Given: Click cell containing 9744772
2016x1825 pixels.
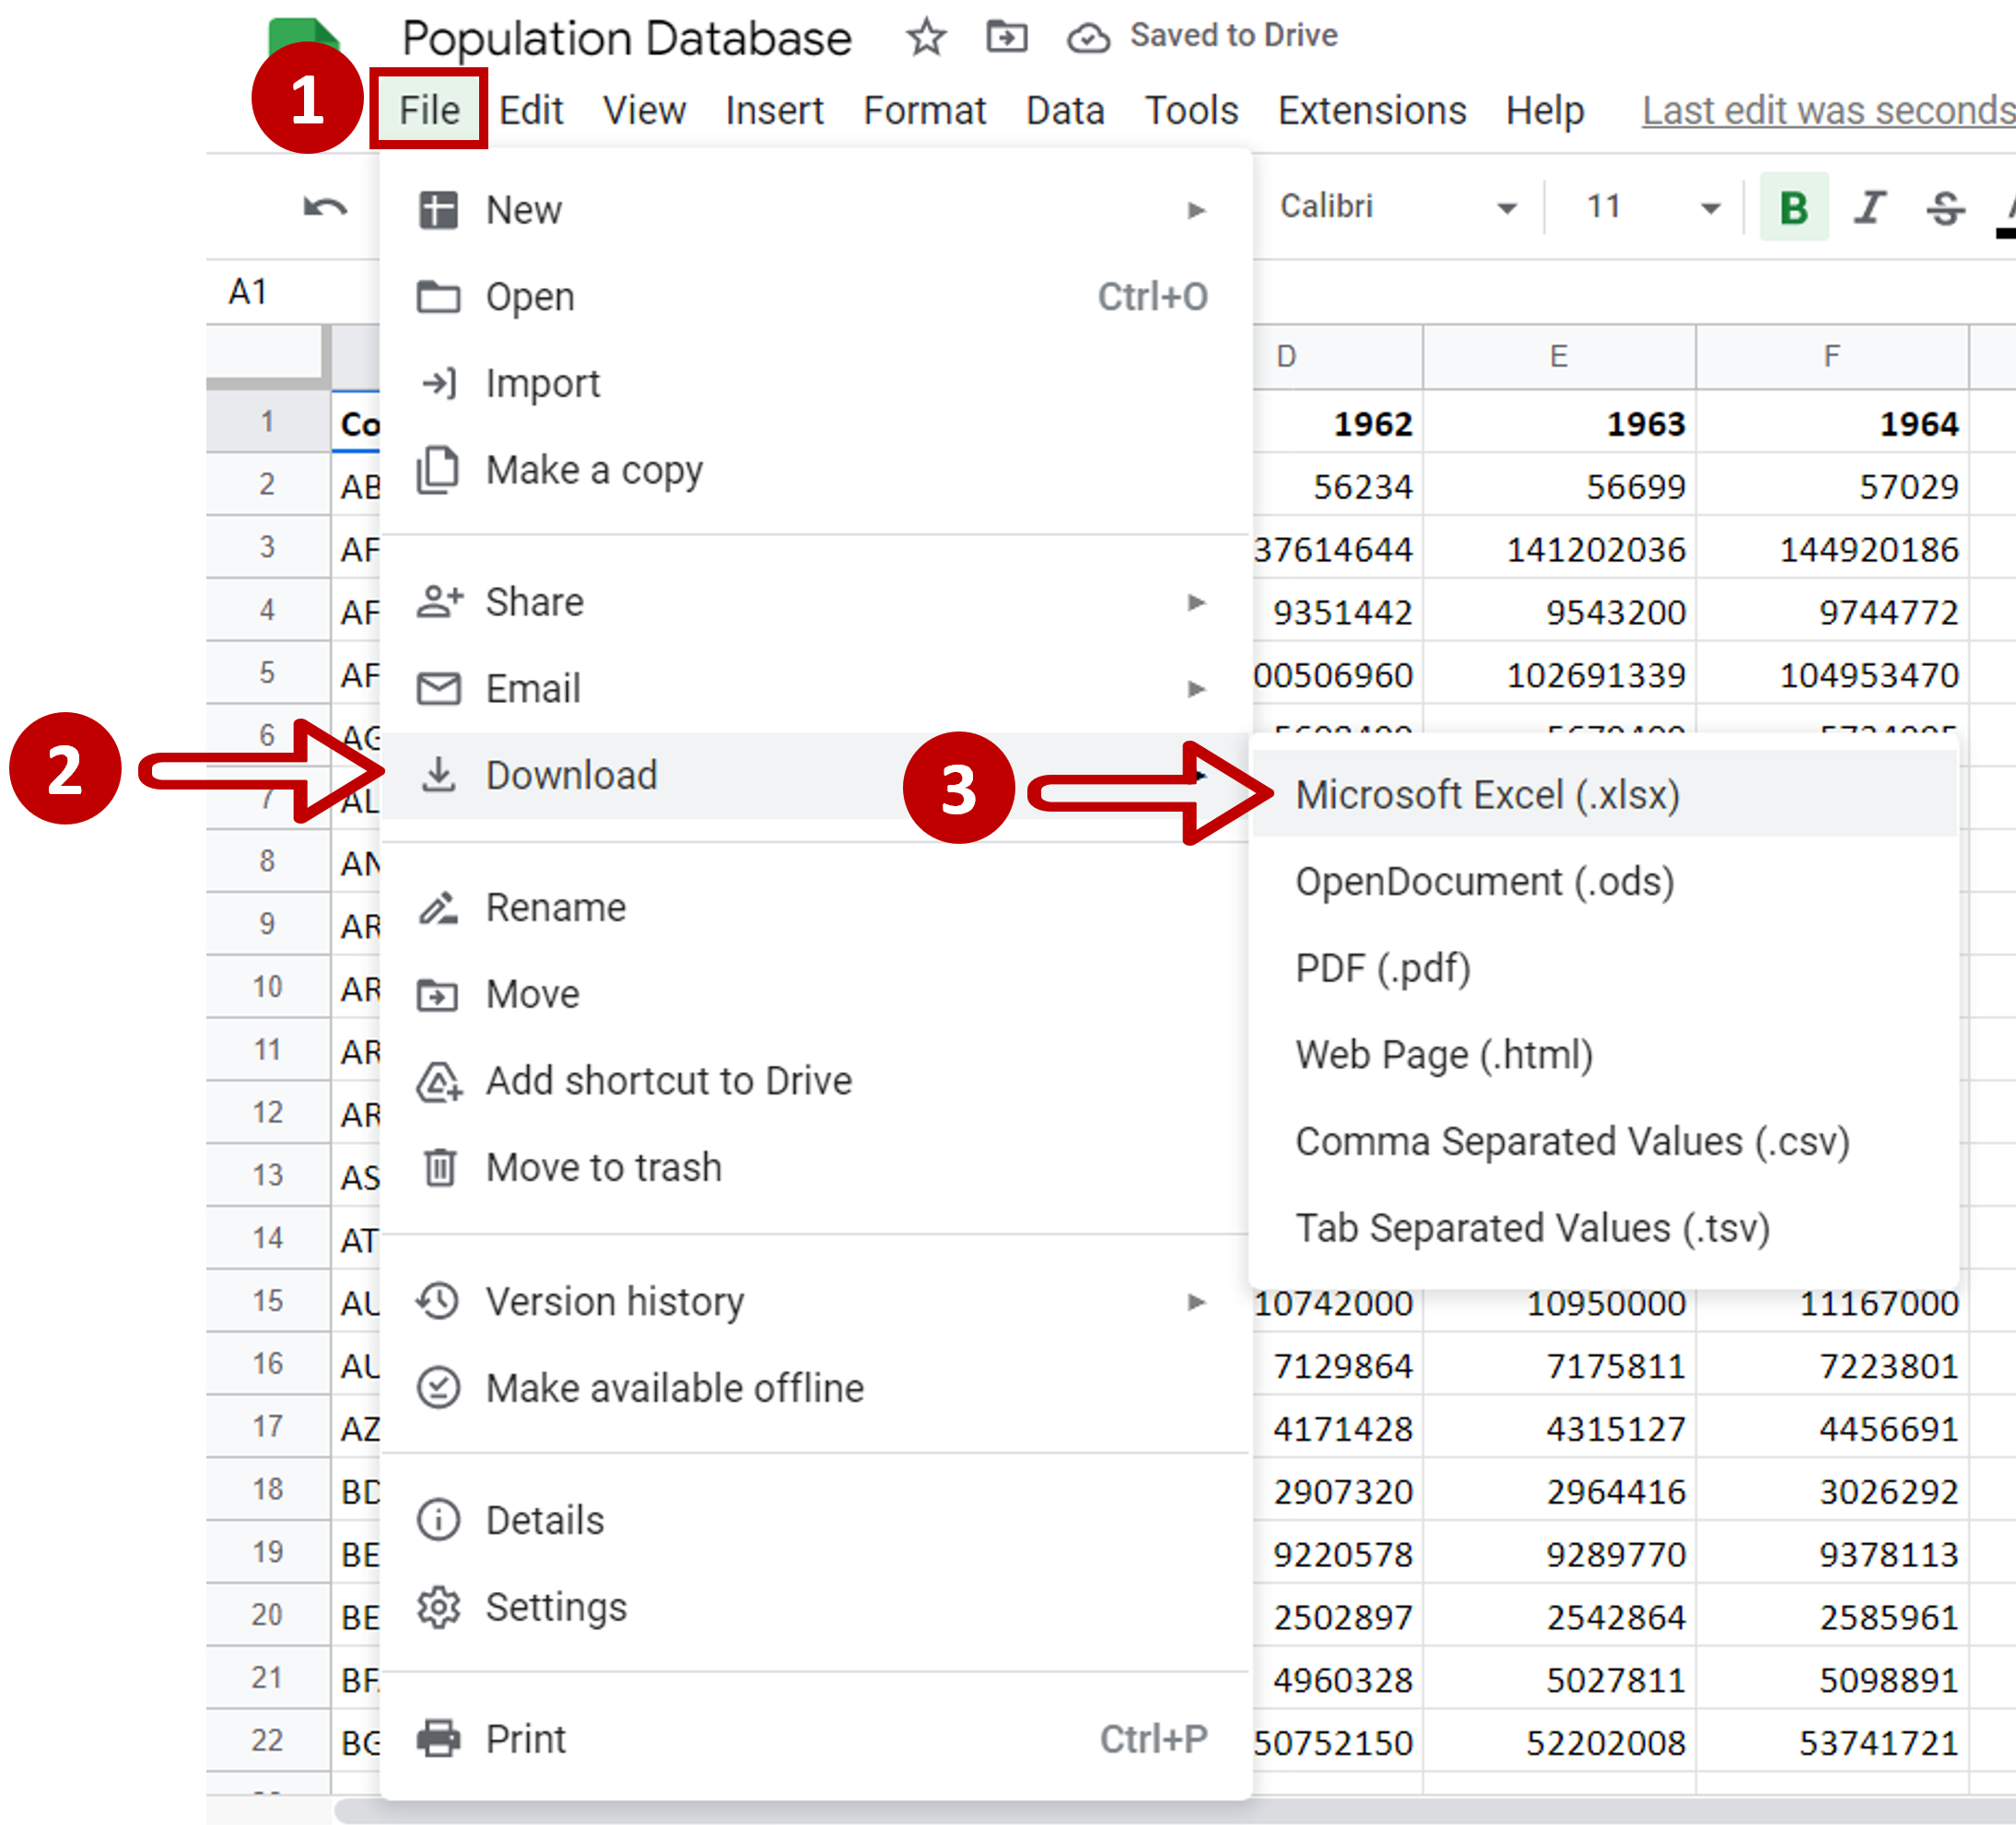Looking at the screenshot, I should [1831, 611].
